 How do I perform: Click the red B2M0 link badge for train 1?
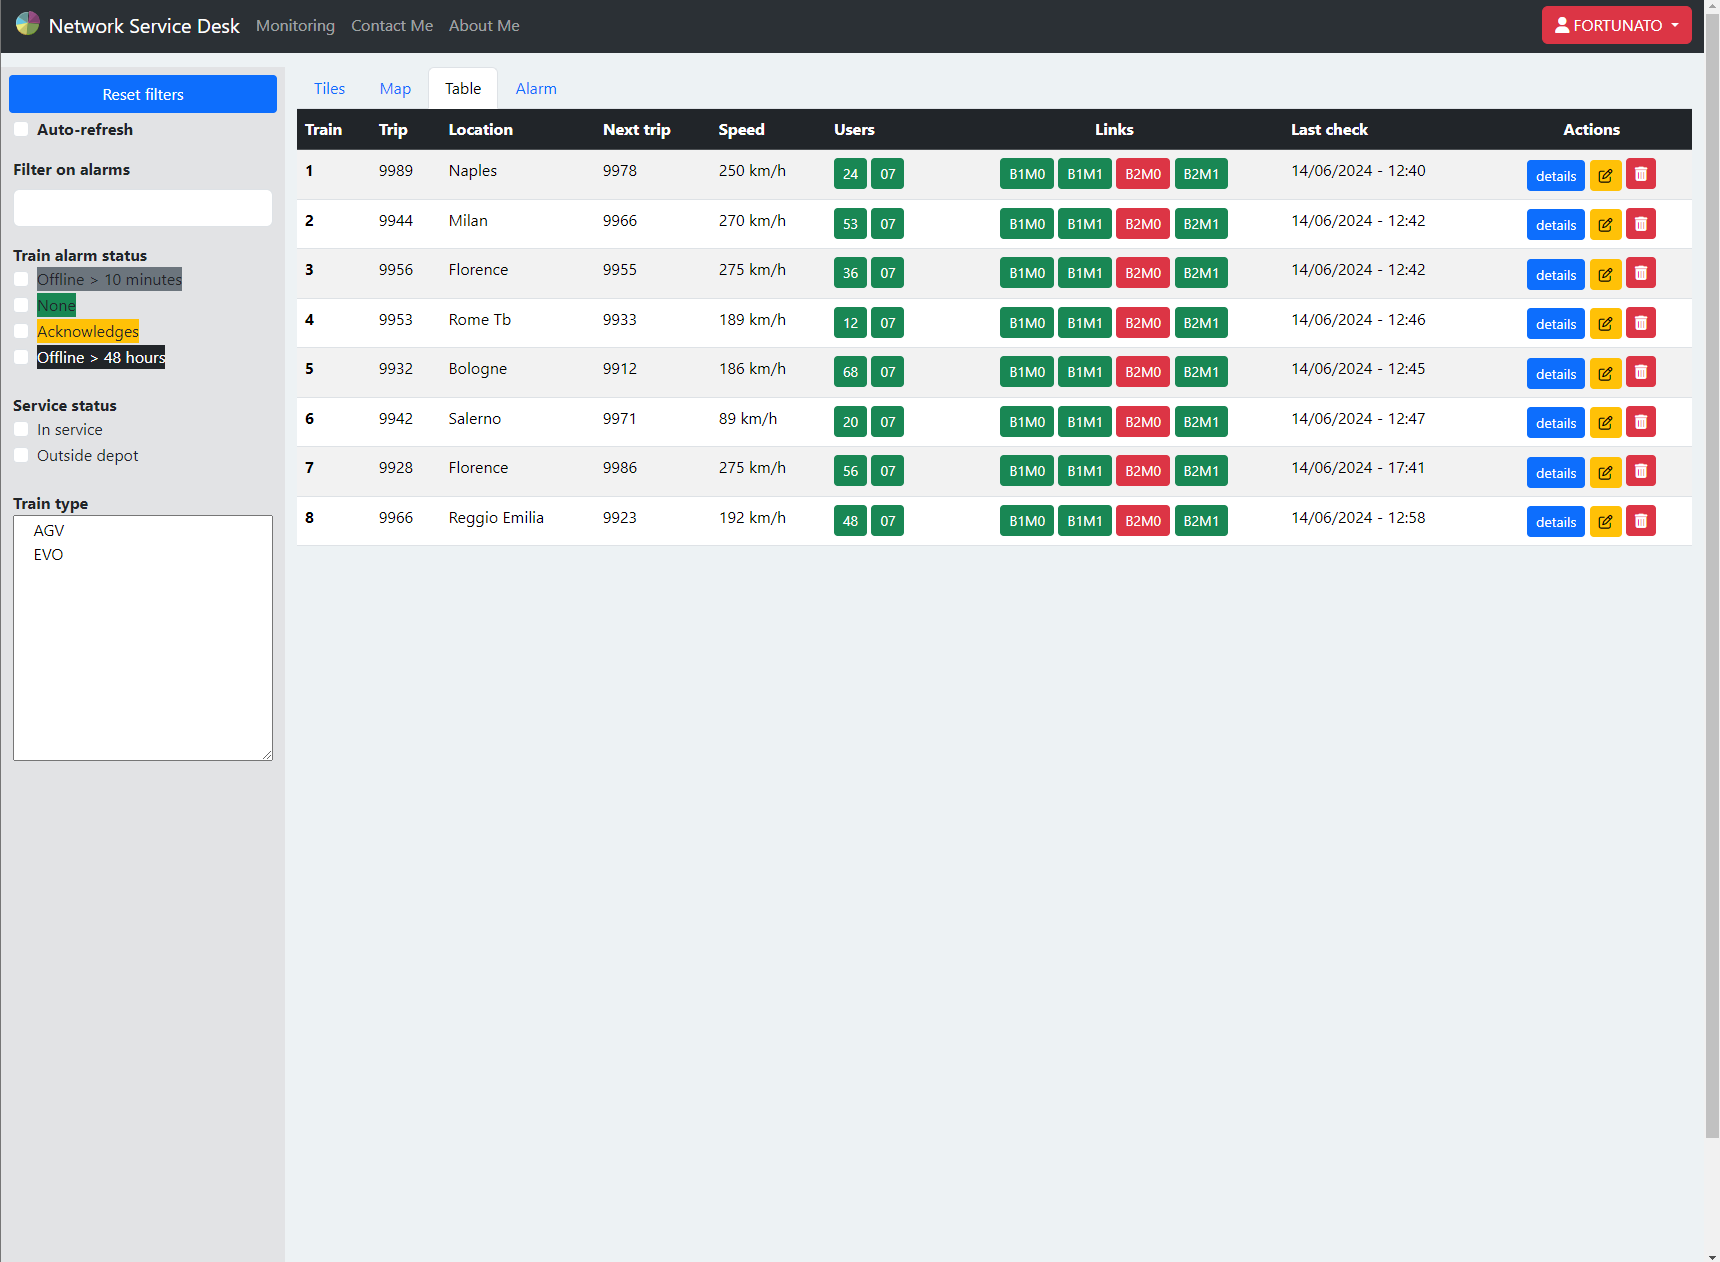pos(1142,174)
